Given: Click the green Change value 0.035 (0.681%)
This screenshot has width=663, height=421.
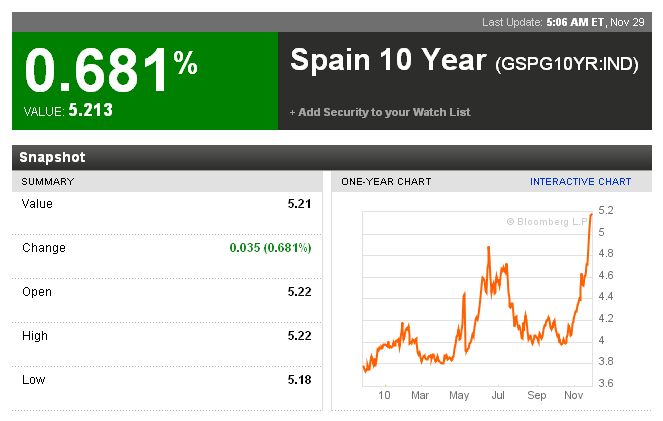Looking at the screenshot, I should point(270,248).
